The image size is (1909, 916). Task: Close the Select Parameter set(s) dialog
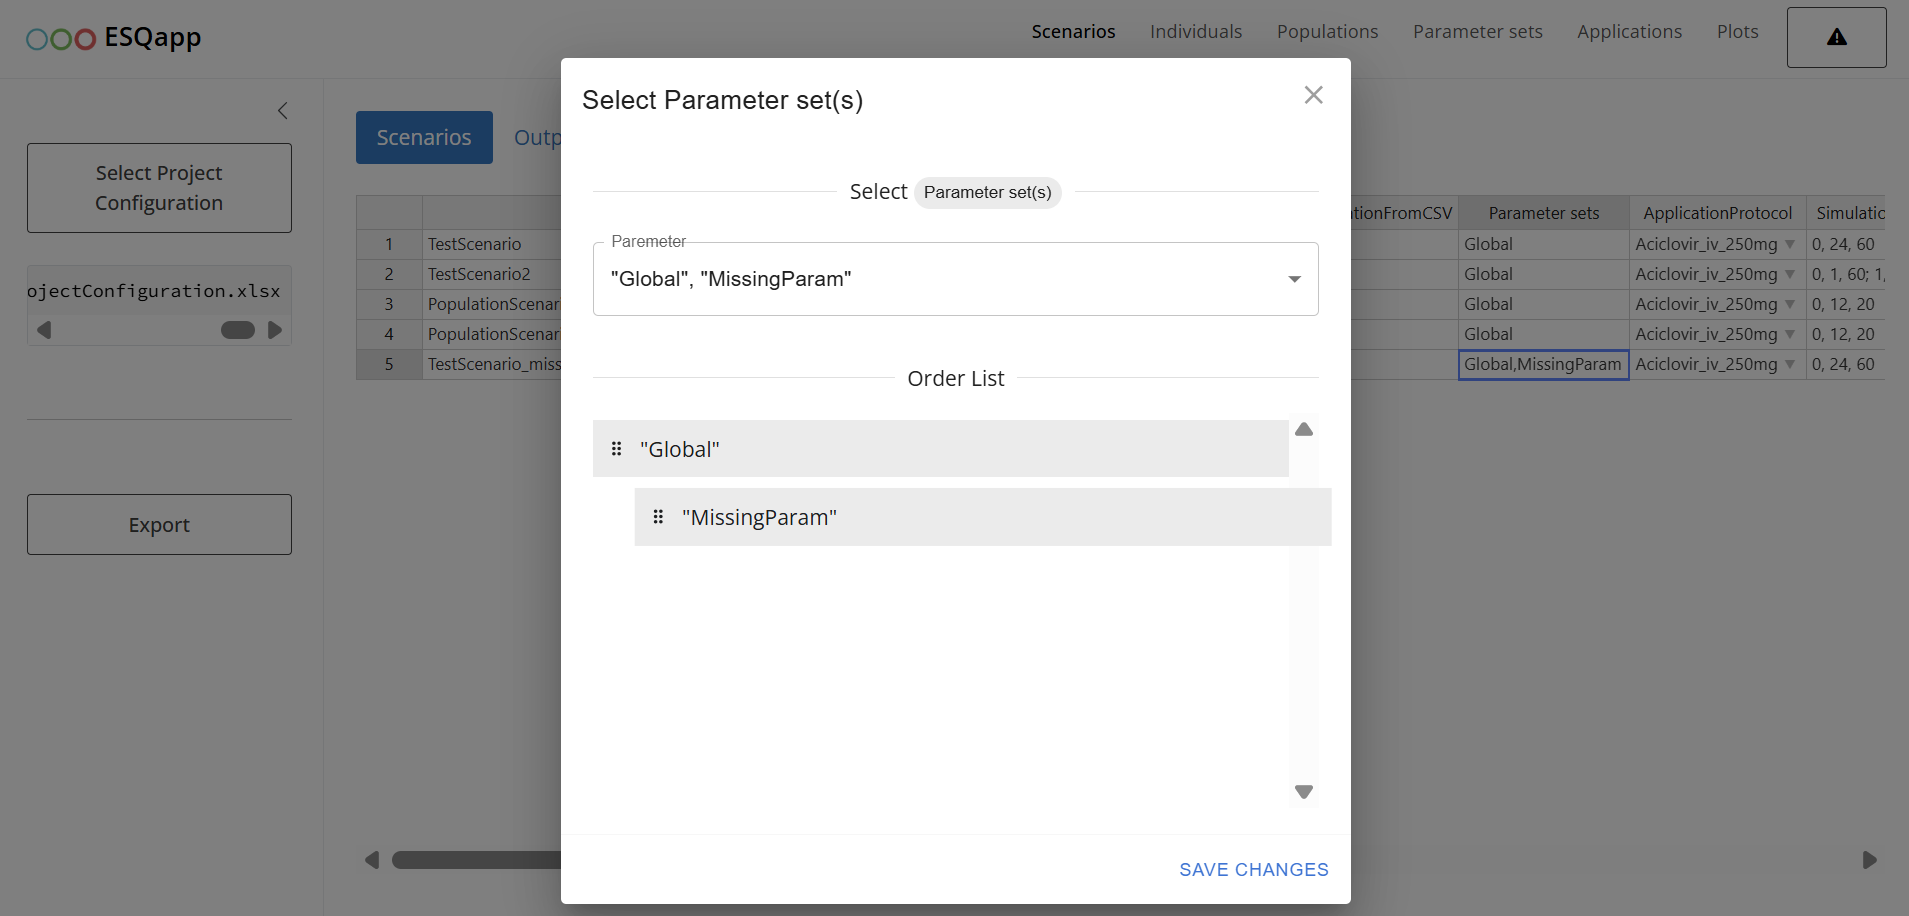tap(1313, 95)
